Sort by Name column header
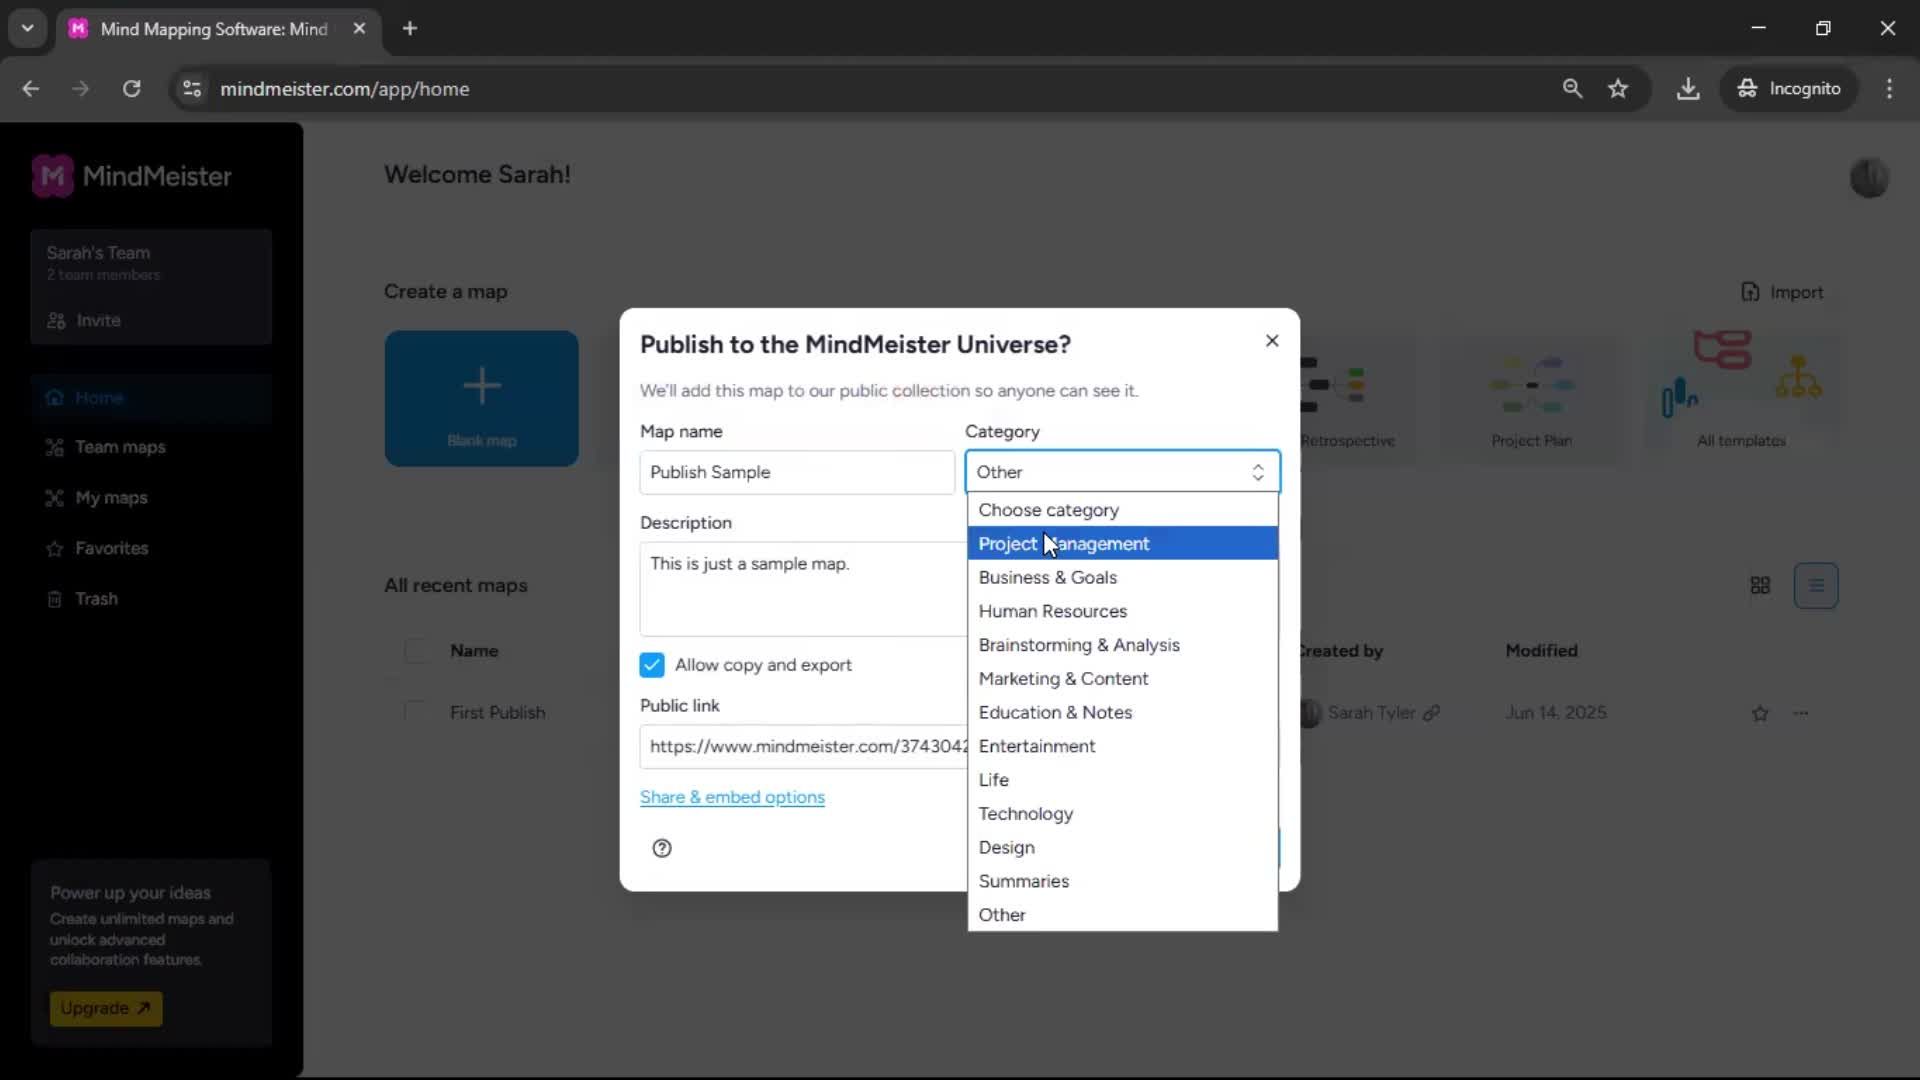 pos(474,651)
